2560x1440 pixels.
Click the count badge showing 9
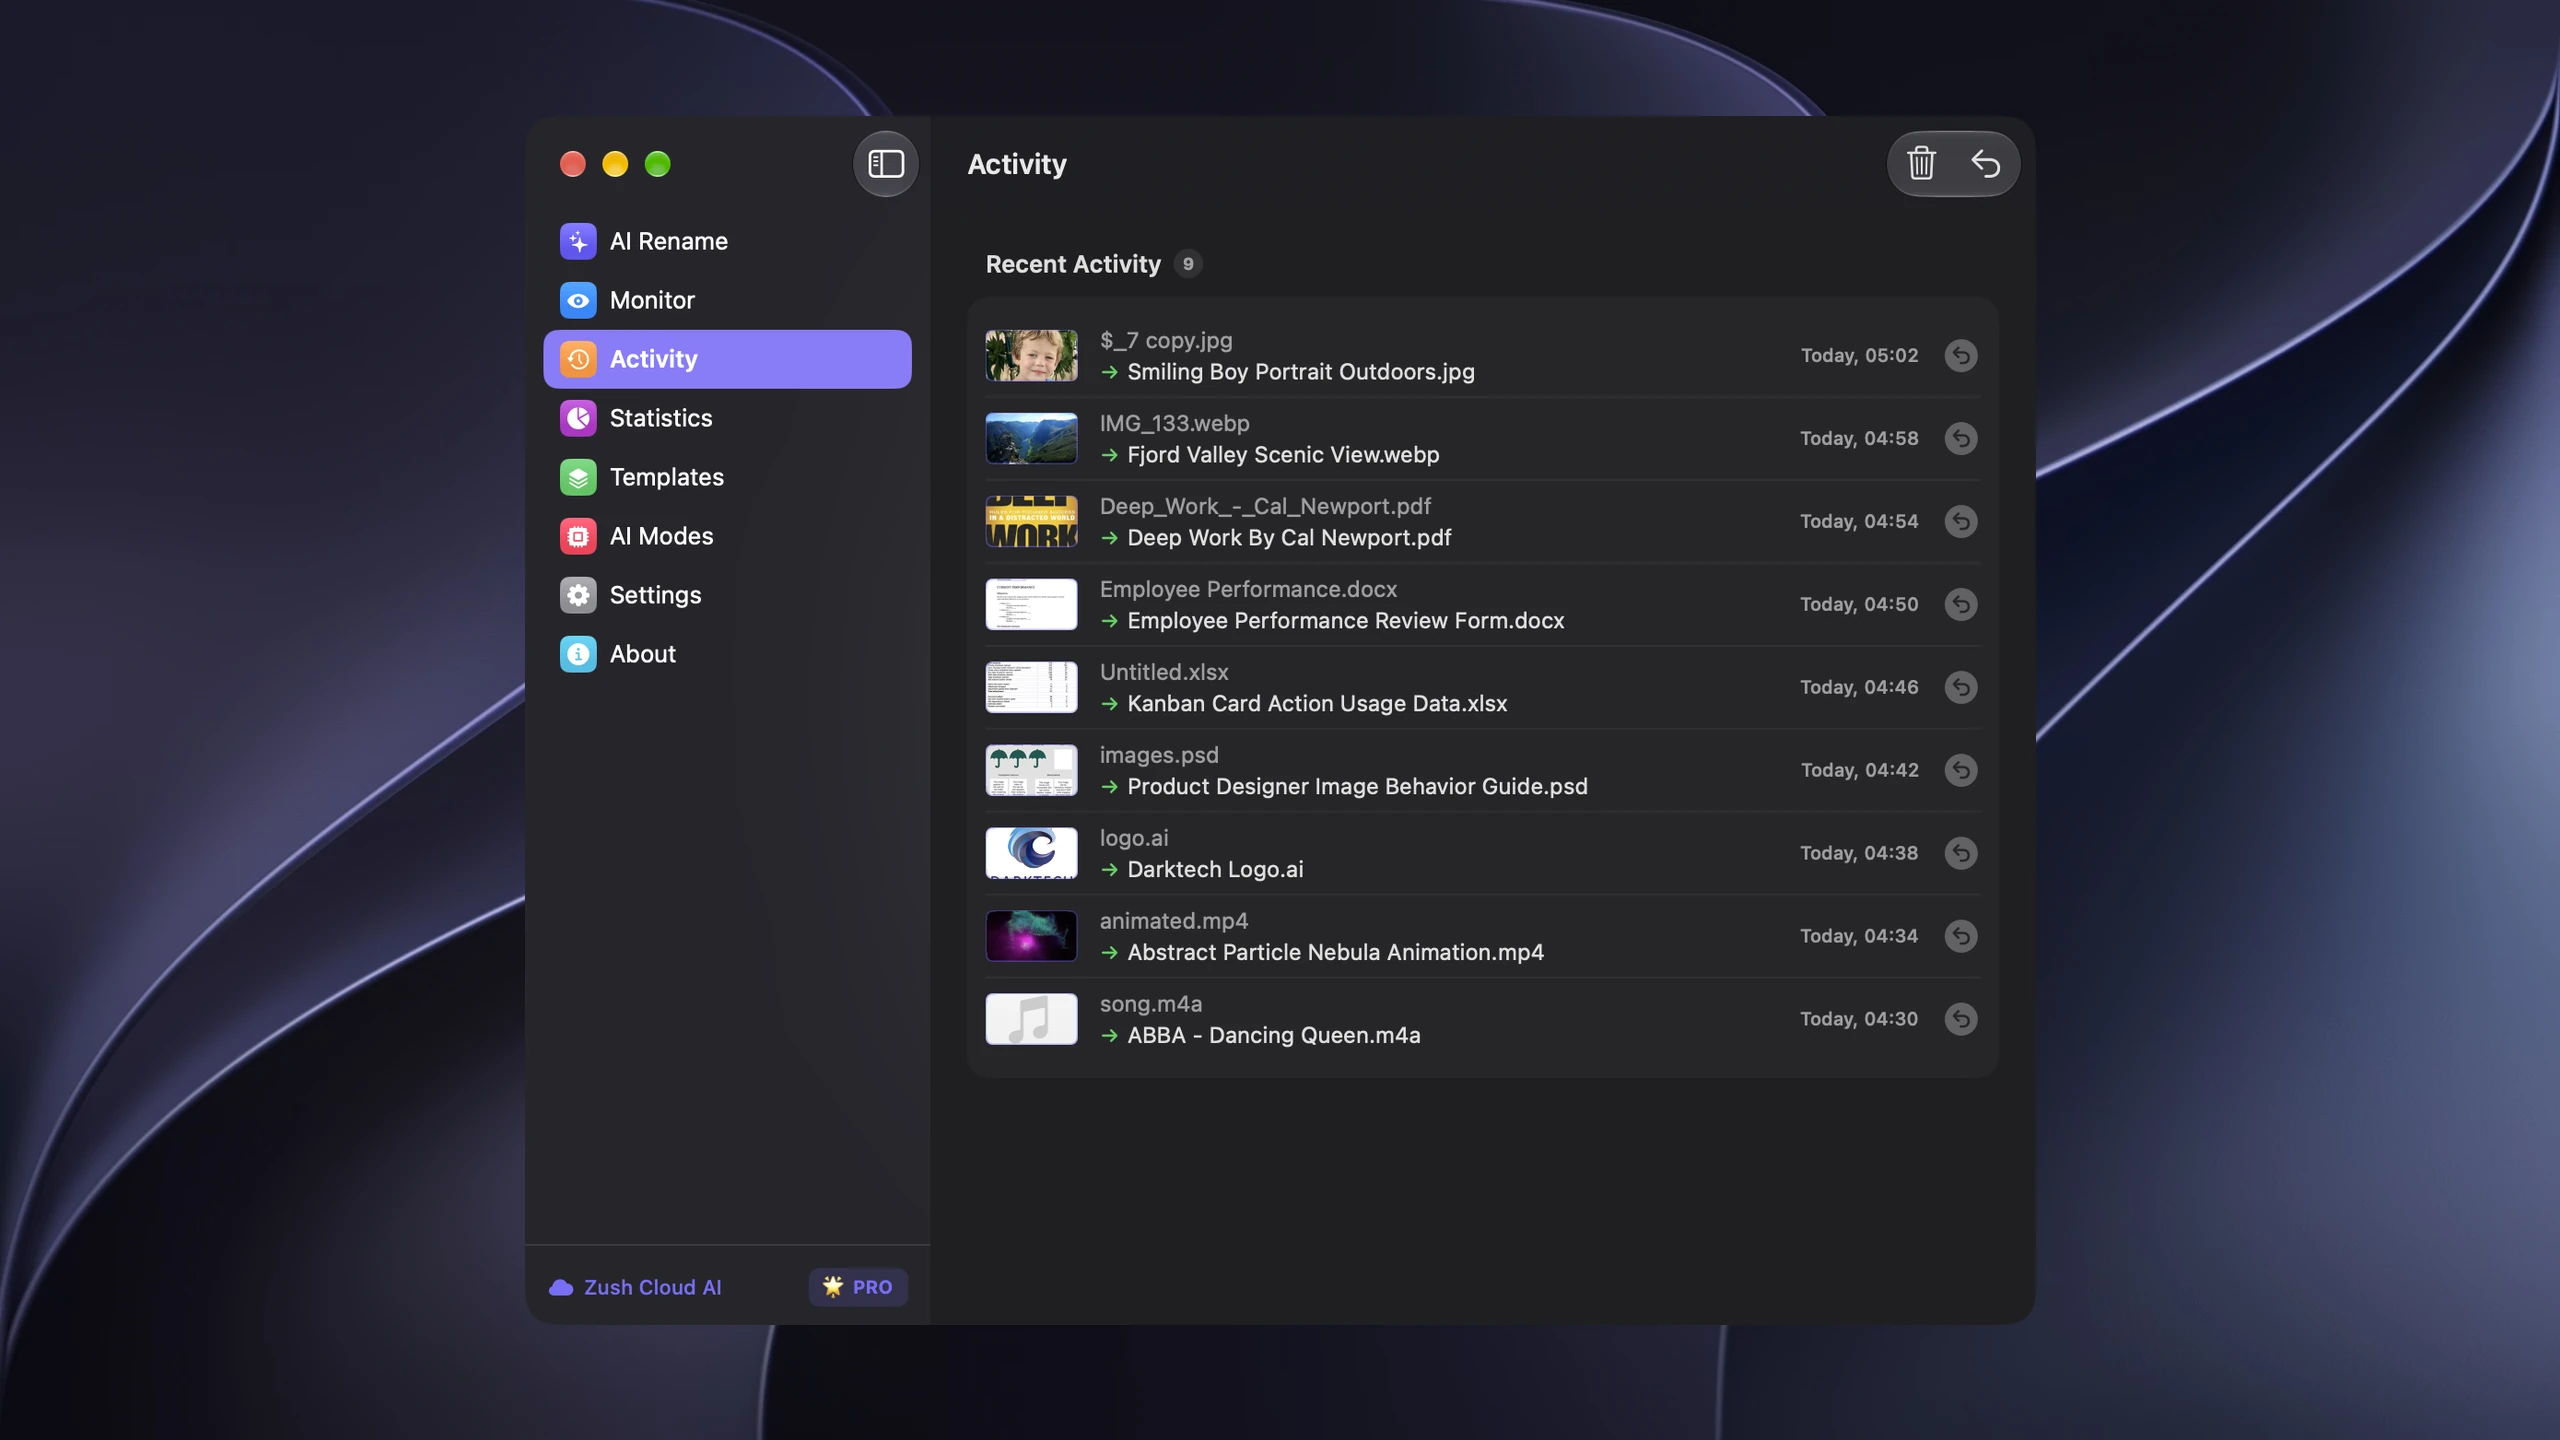pyautogui.click(x=1188, y=264)
